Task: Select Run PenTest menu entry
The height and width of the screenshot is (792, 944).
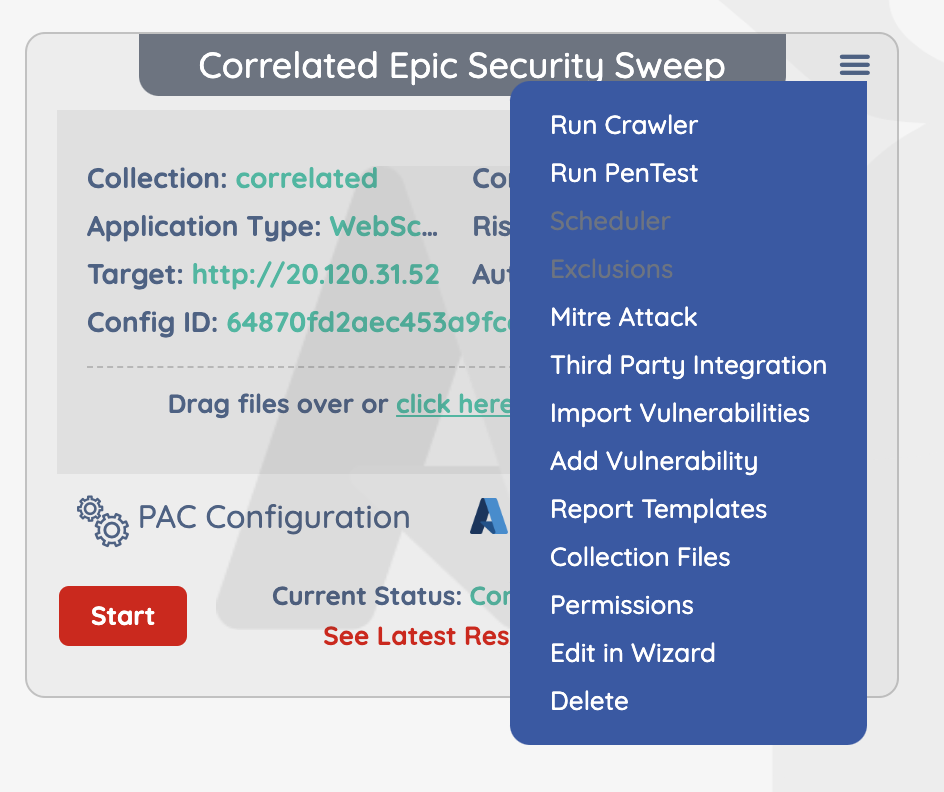Action: tap(624, 173)
